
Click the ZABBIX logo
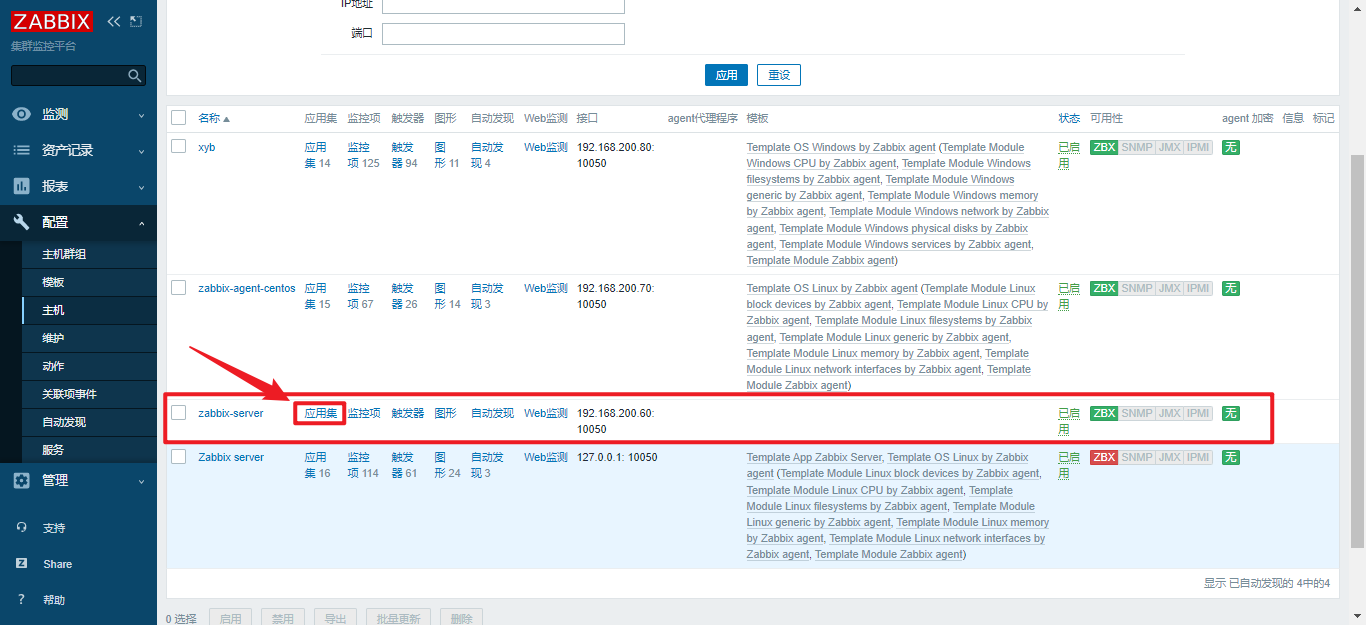click(x=52, y=22)
